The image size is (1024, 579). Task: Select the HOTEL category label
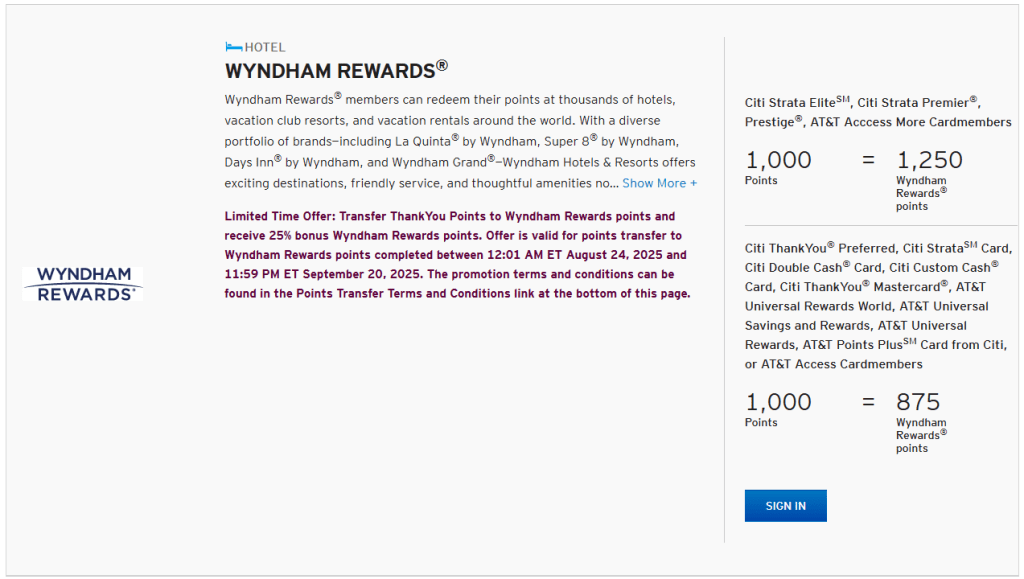[265, 47]
